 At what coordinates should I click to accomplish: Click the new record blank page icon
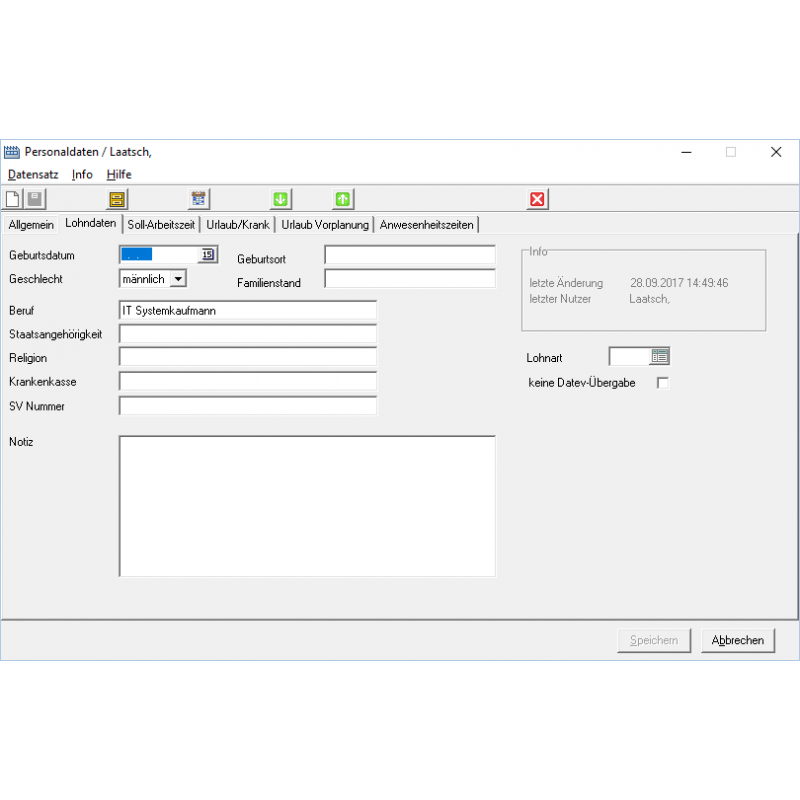click(13, 199)
